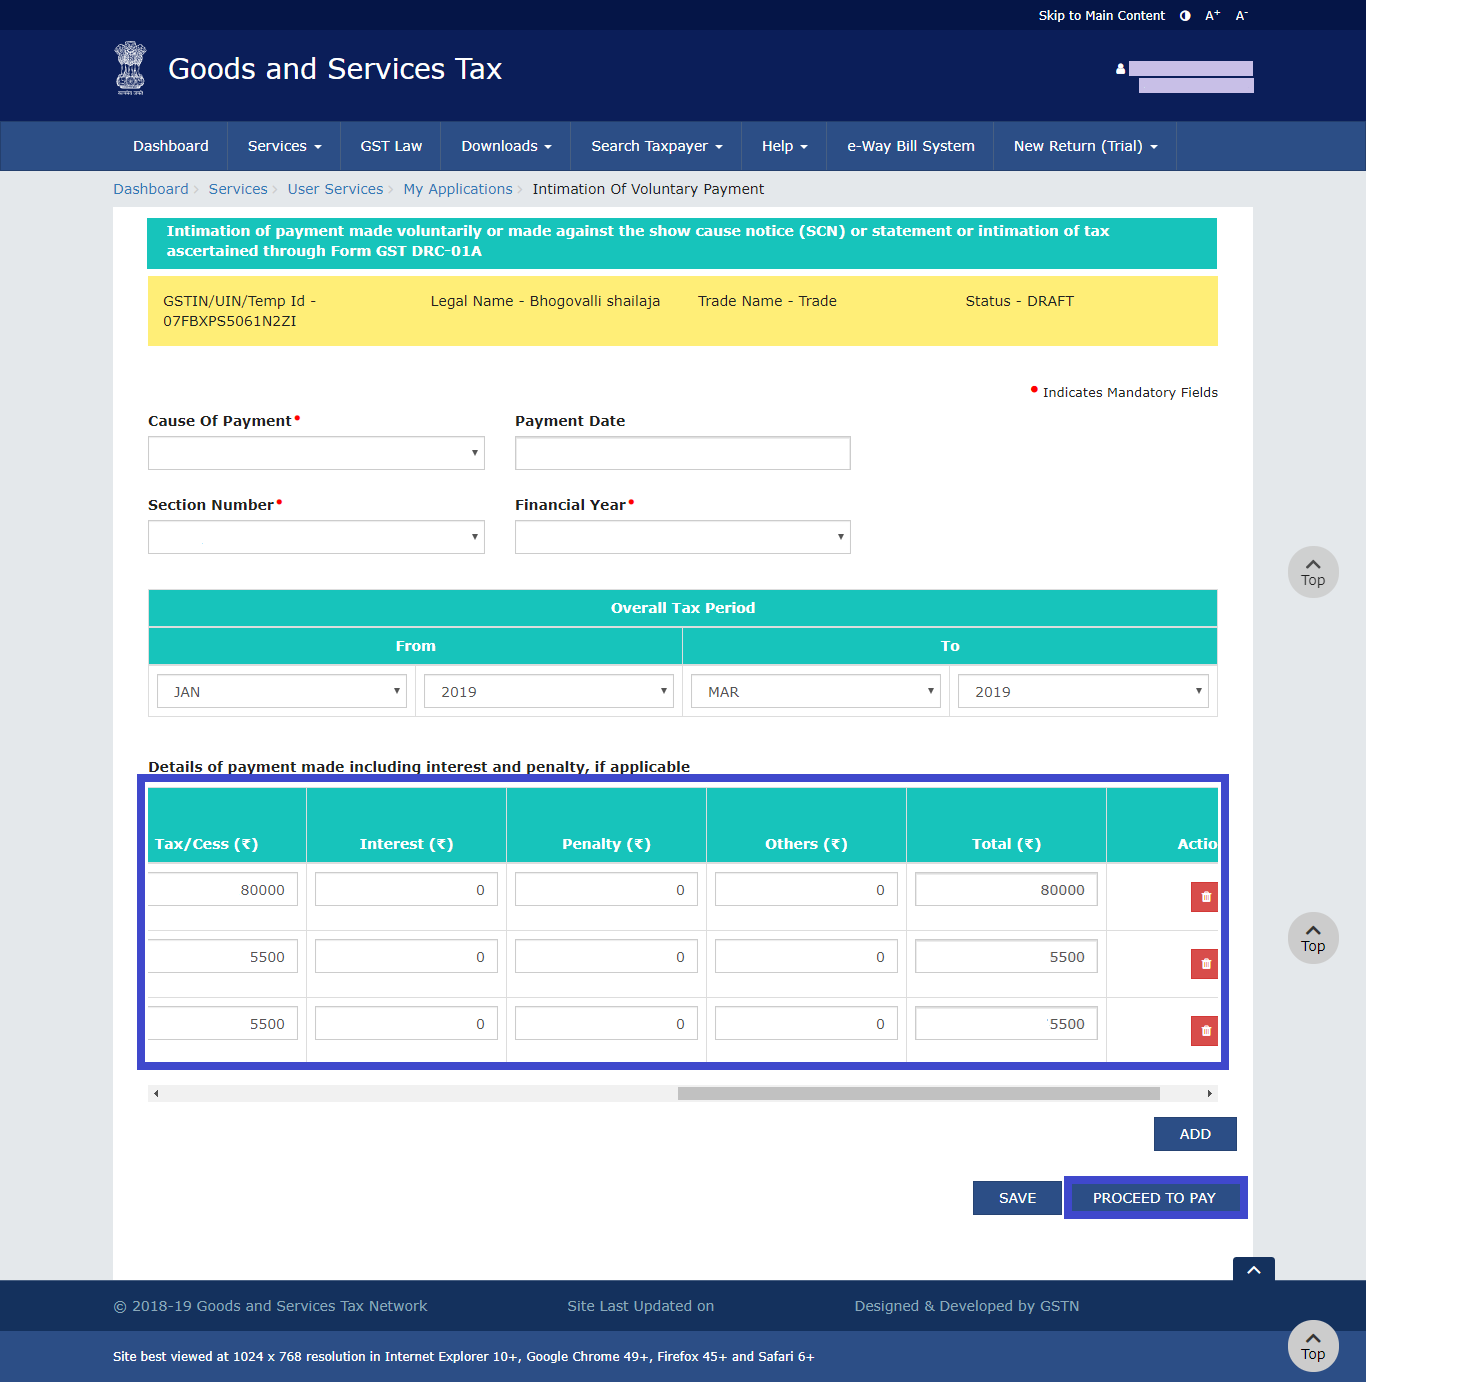Click trash icon in last payment row

1205,1031
